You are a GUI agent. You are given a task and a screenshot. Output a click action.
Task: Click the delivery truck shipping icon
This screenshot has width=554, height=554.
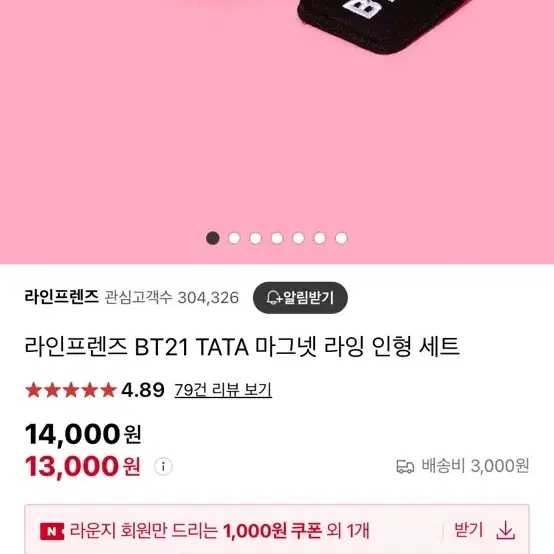[x=405, y=466]
